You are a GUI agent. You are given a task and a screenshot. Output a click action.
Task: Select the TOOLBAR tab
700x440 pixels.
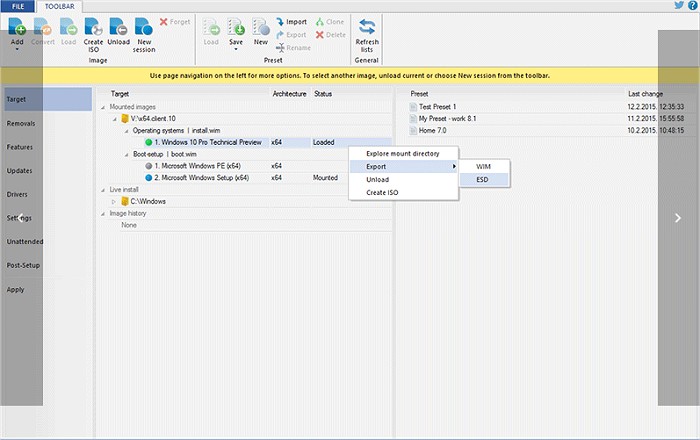(59, 6)
